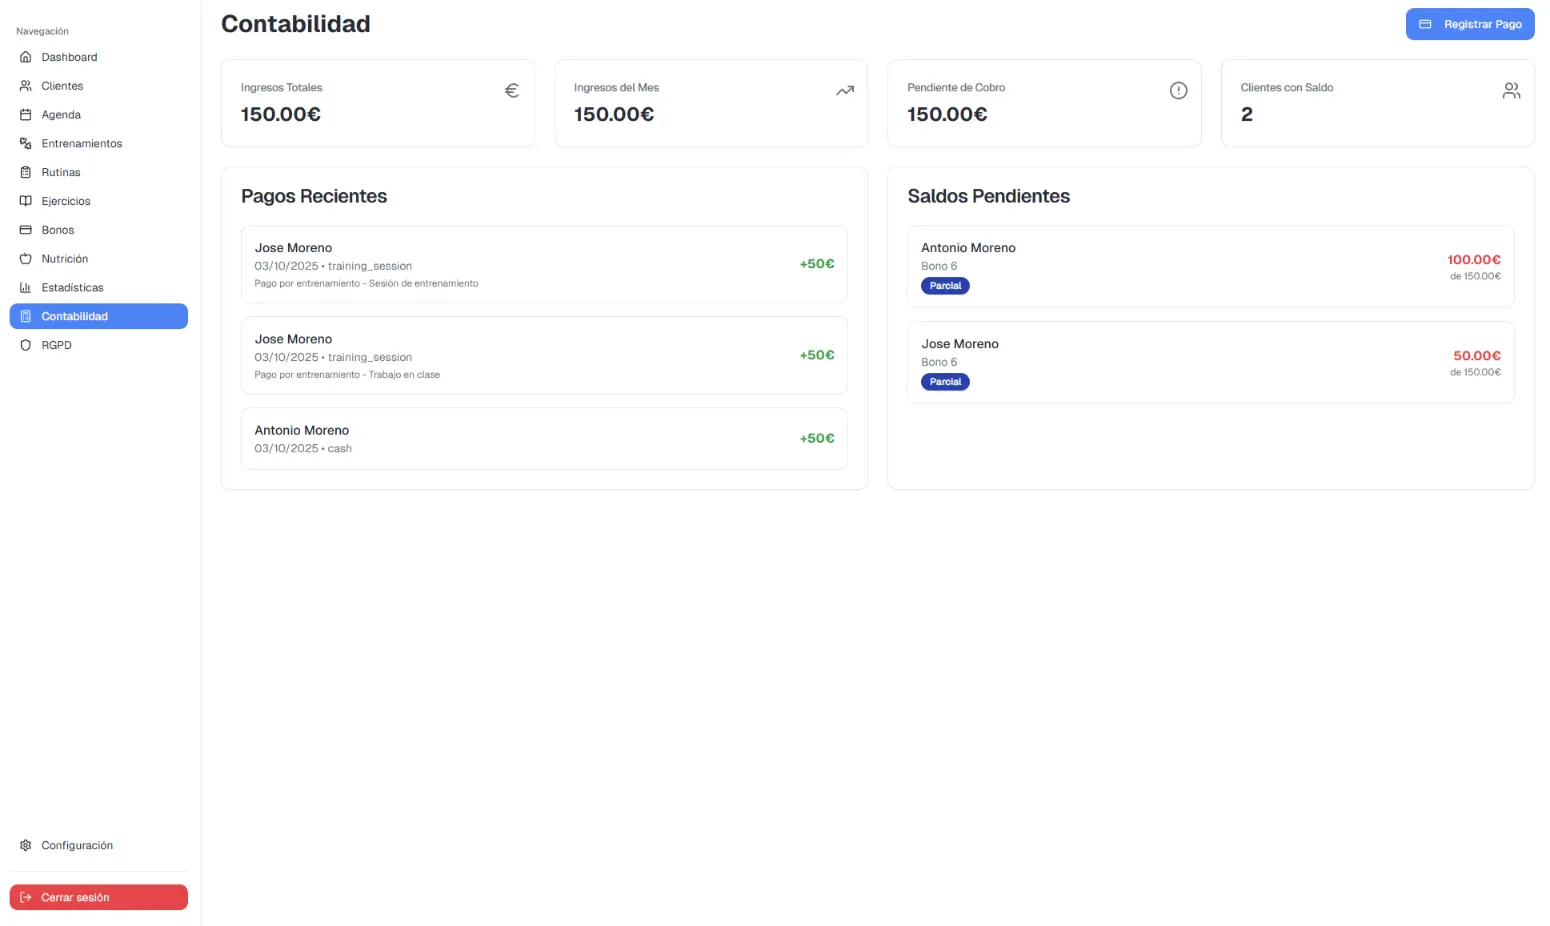Click the Navegación sidebar label
This screenshot has height=926, width=1550.
42,31
